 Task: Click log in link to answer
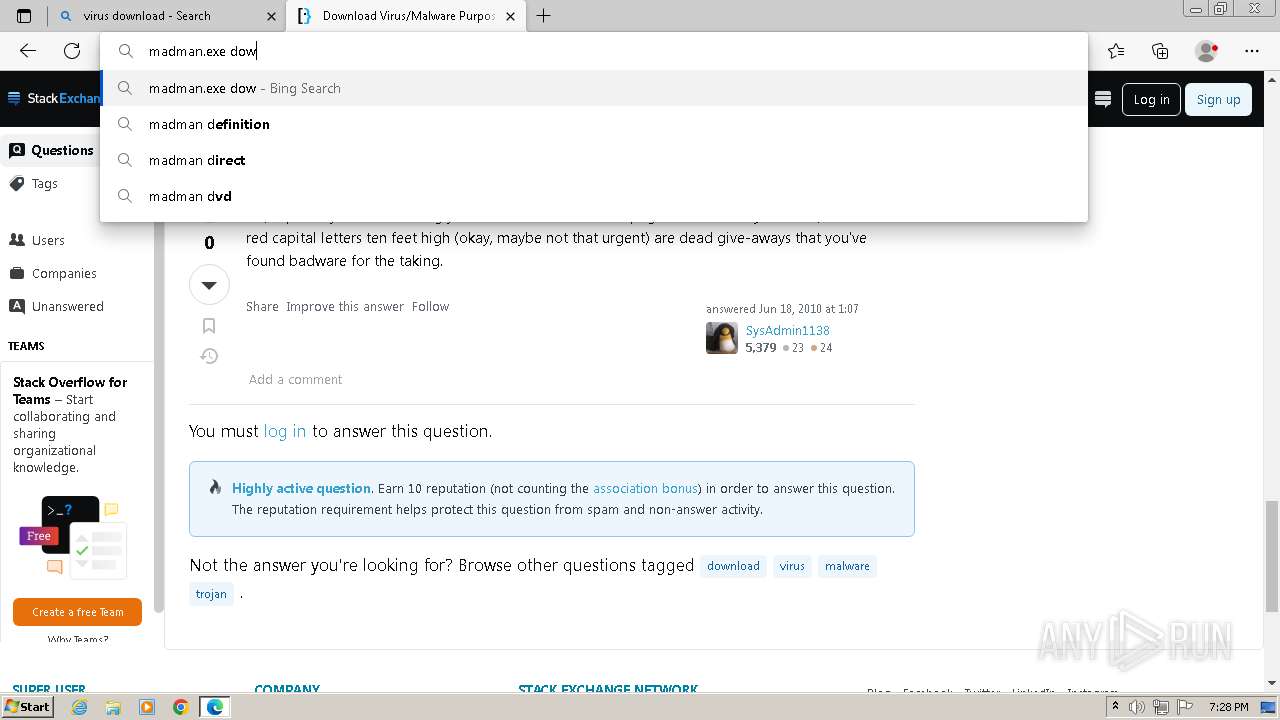pyautogui.click(x=285, y=431)
